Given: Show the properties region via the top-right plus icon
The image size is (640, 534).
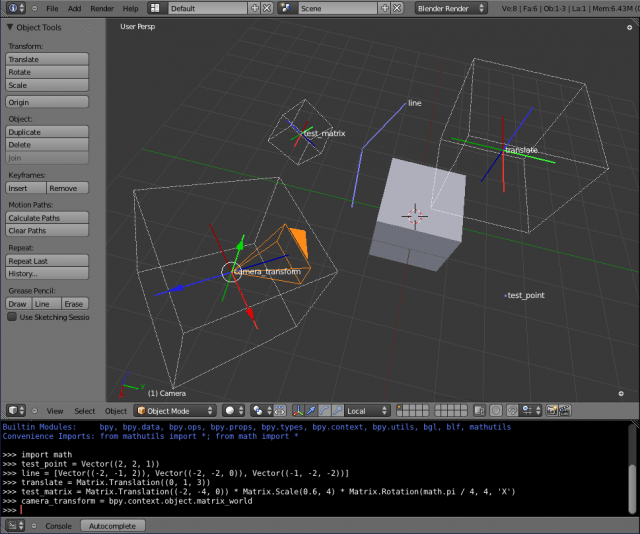Looking at the screenshot, I should click(629, 28).
